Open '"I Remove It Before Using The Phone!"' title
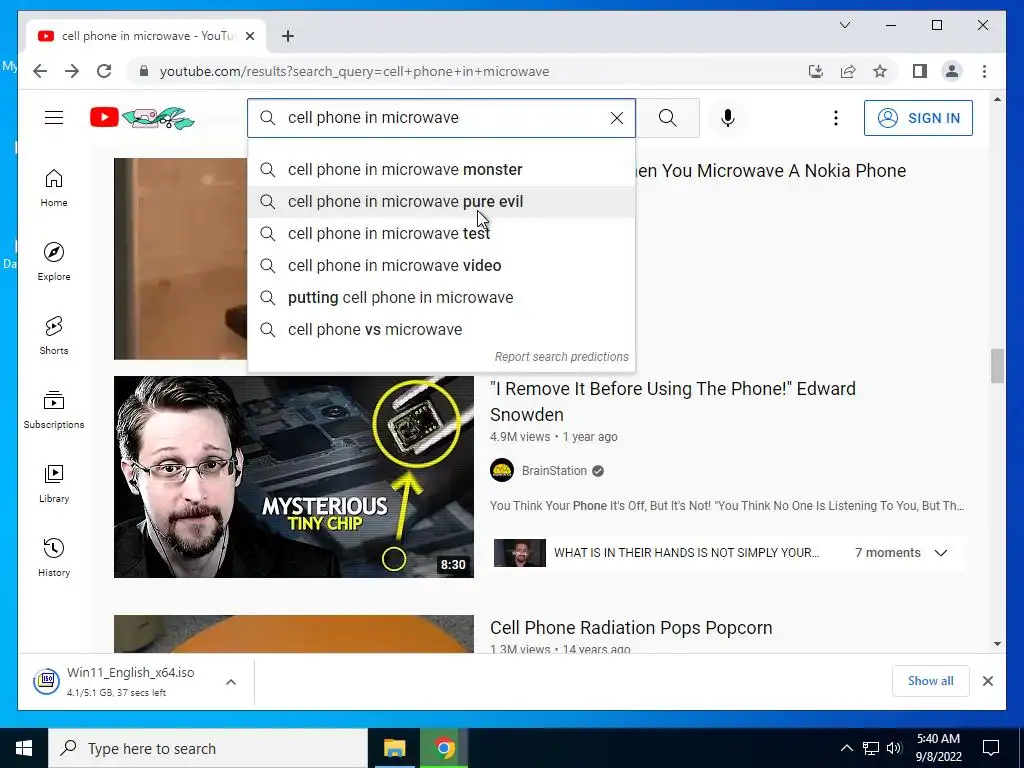Image resolution: width=1024 pixels, height=768 pixels. point(673,401)
